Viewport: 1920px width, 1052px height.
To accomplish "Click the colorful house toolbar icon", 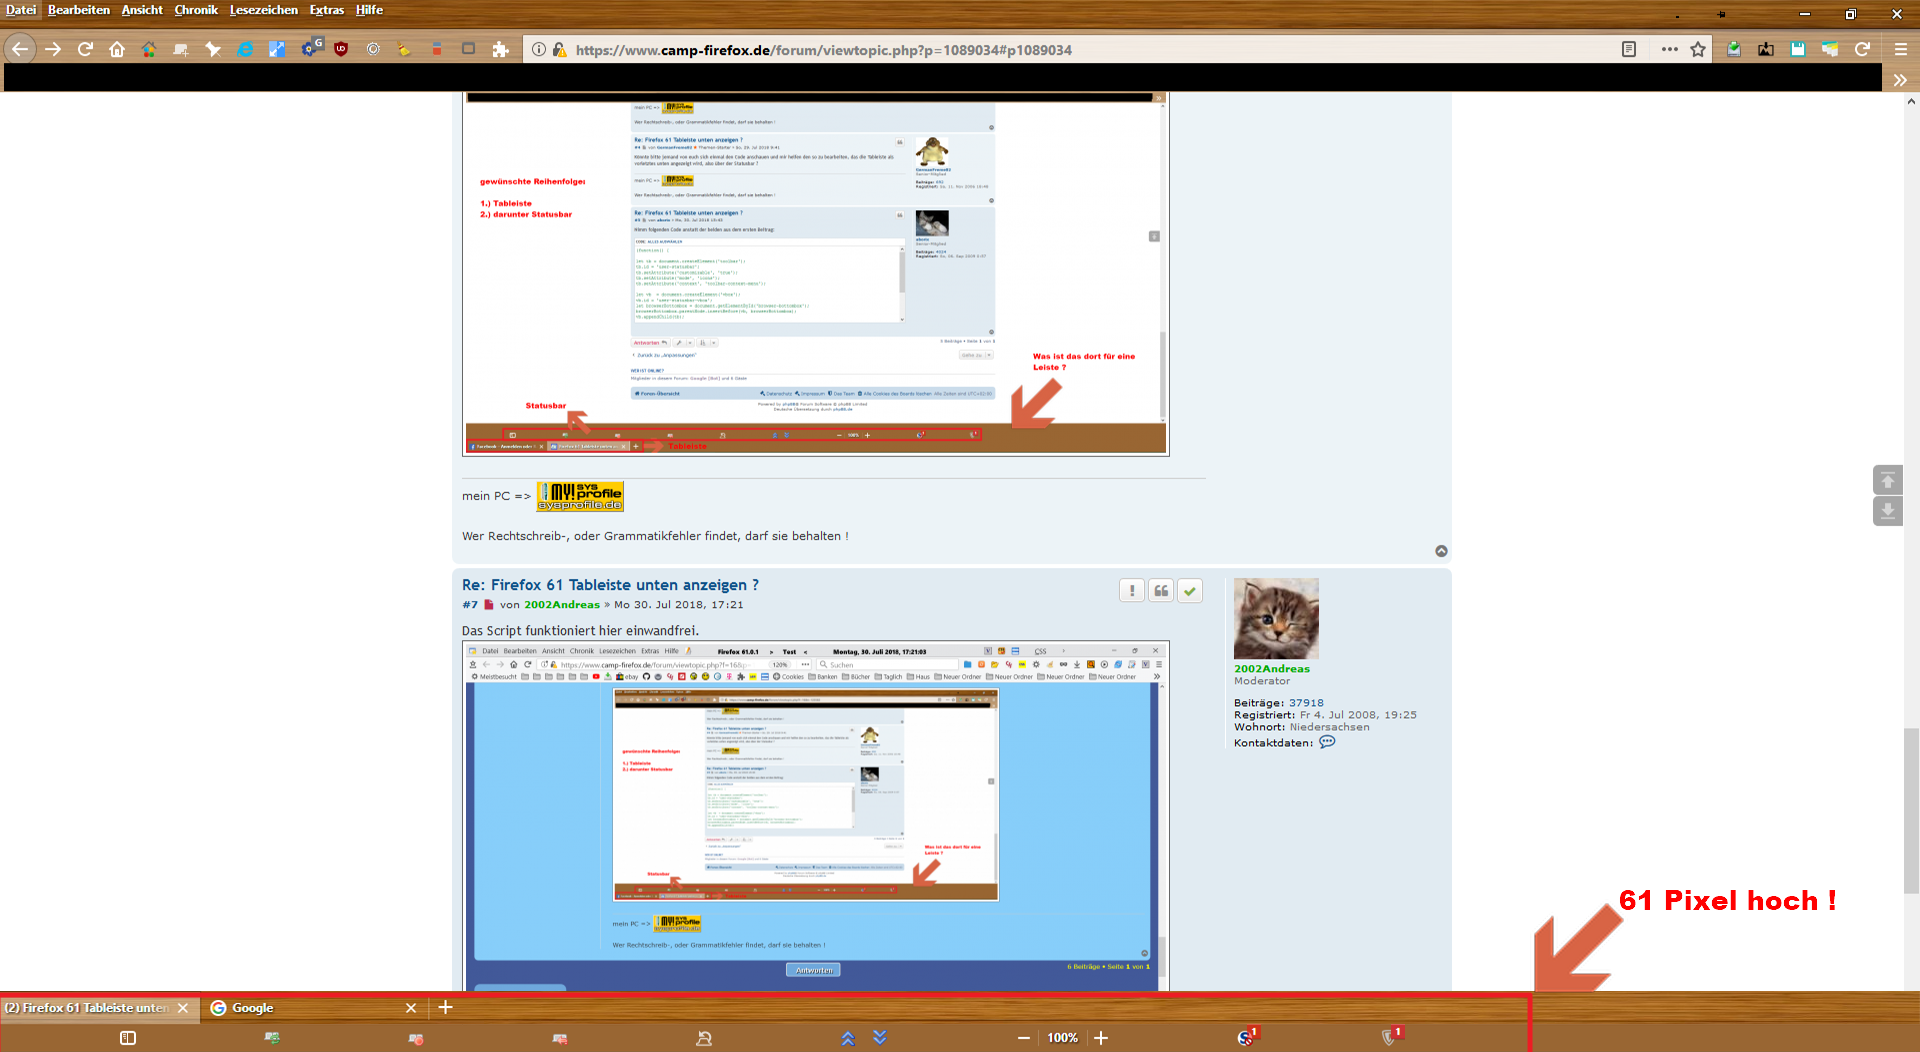I will point(149,49).
